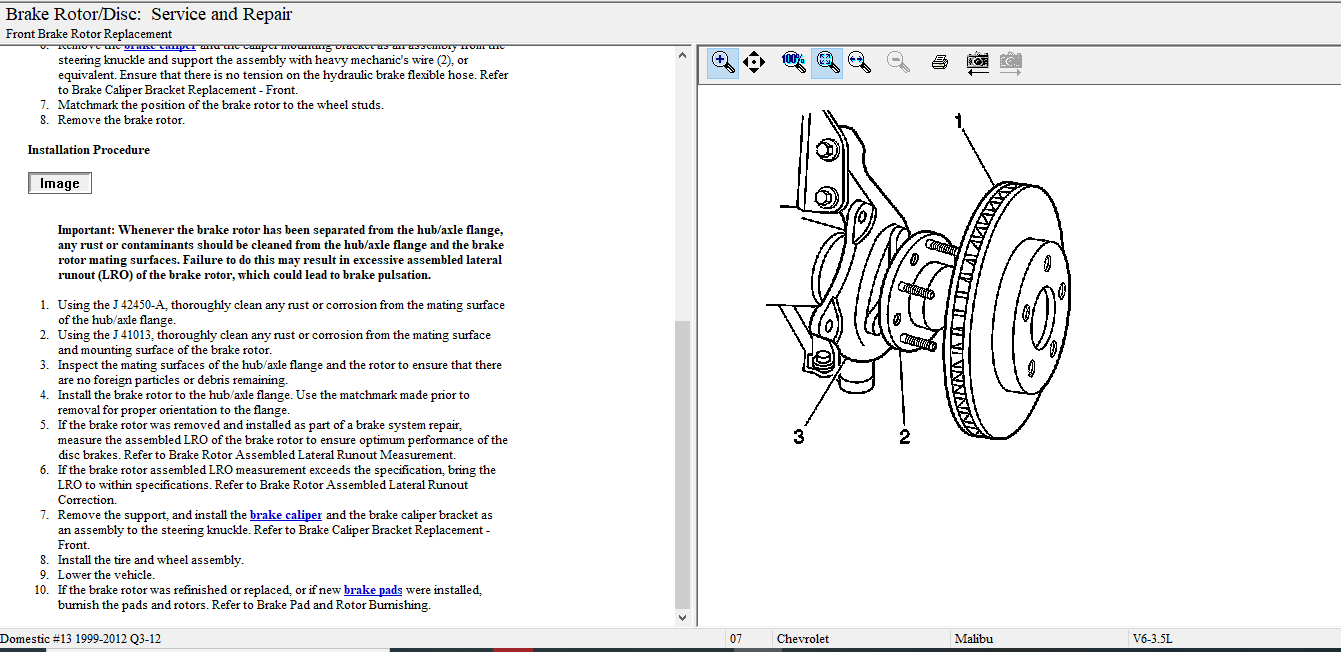
Task: Click the zoom out magnifier icon
Action: pyautogui.click(x=899, y=63)
